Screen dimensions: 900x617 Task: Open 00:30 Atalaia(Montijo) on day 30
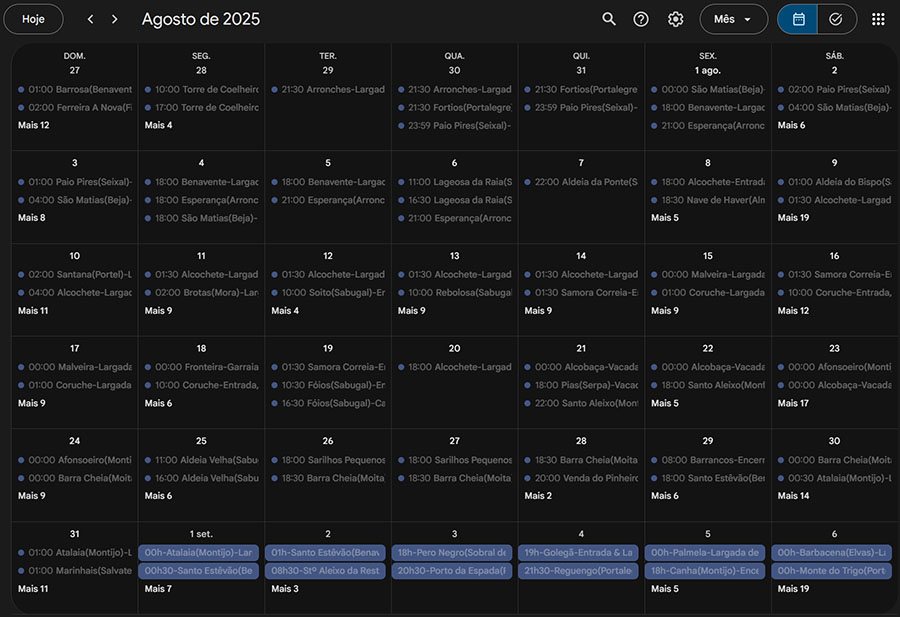point(835,478)
